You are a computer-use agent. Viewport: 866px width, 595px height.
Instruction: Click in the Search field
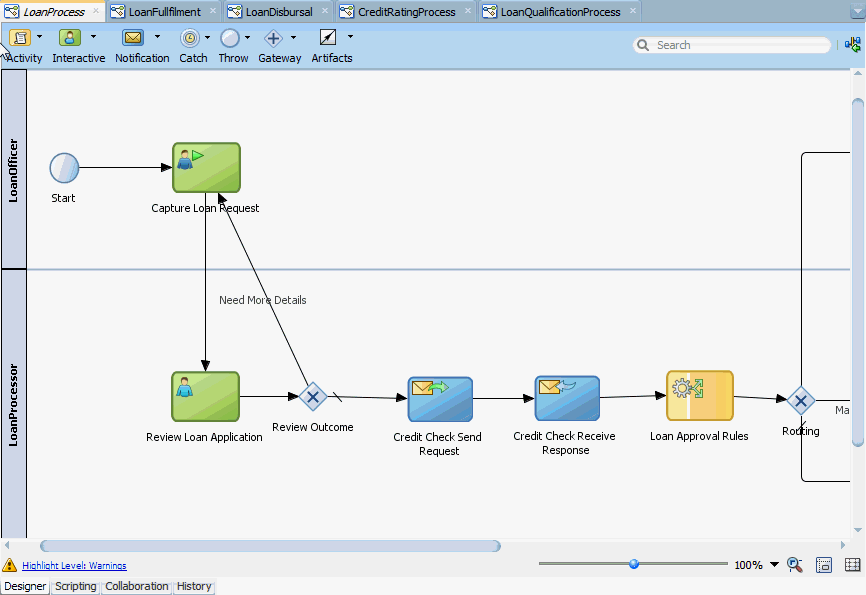click(732, 45)
